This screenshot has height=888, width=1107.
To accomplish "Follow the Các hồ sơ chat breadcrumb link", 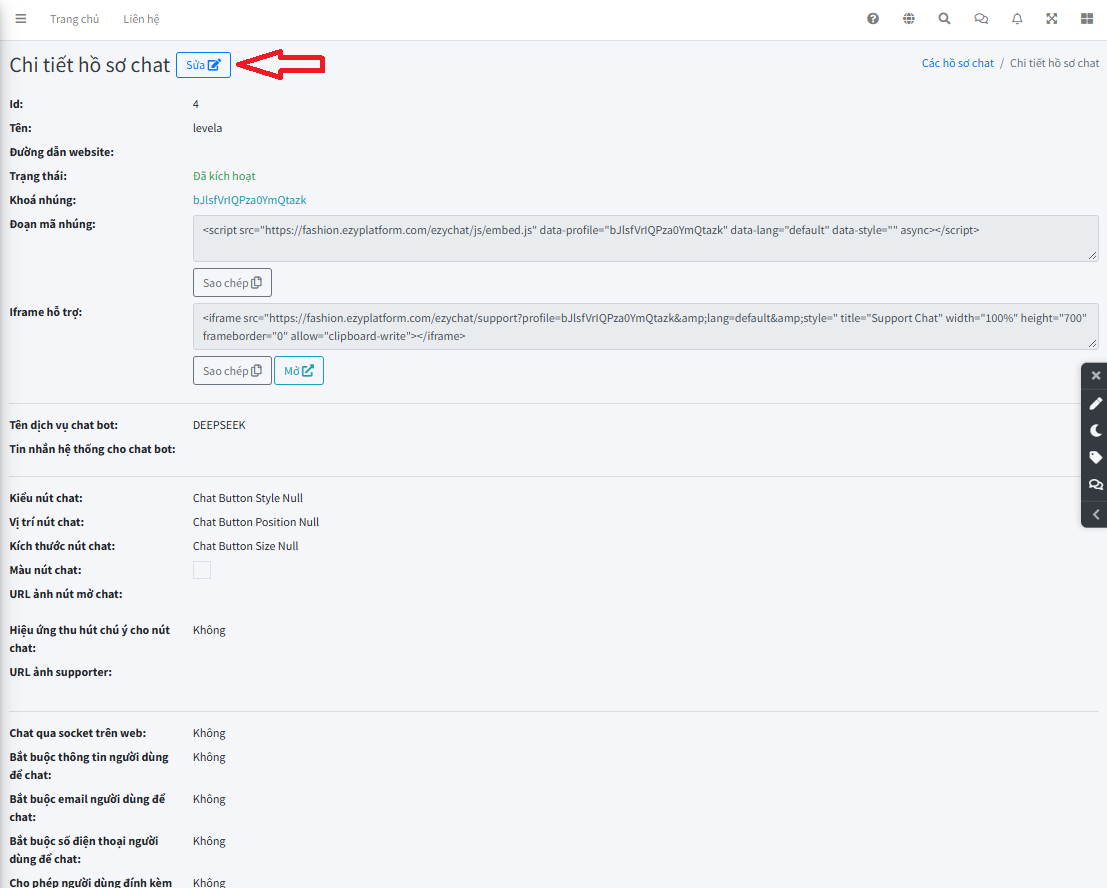I will pyautogui.click(x=957, y=63).
